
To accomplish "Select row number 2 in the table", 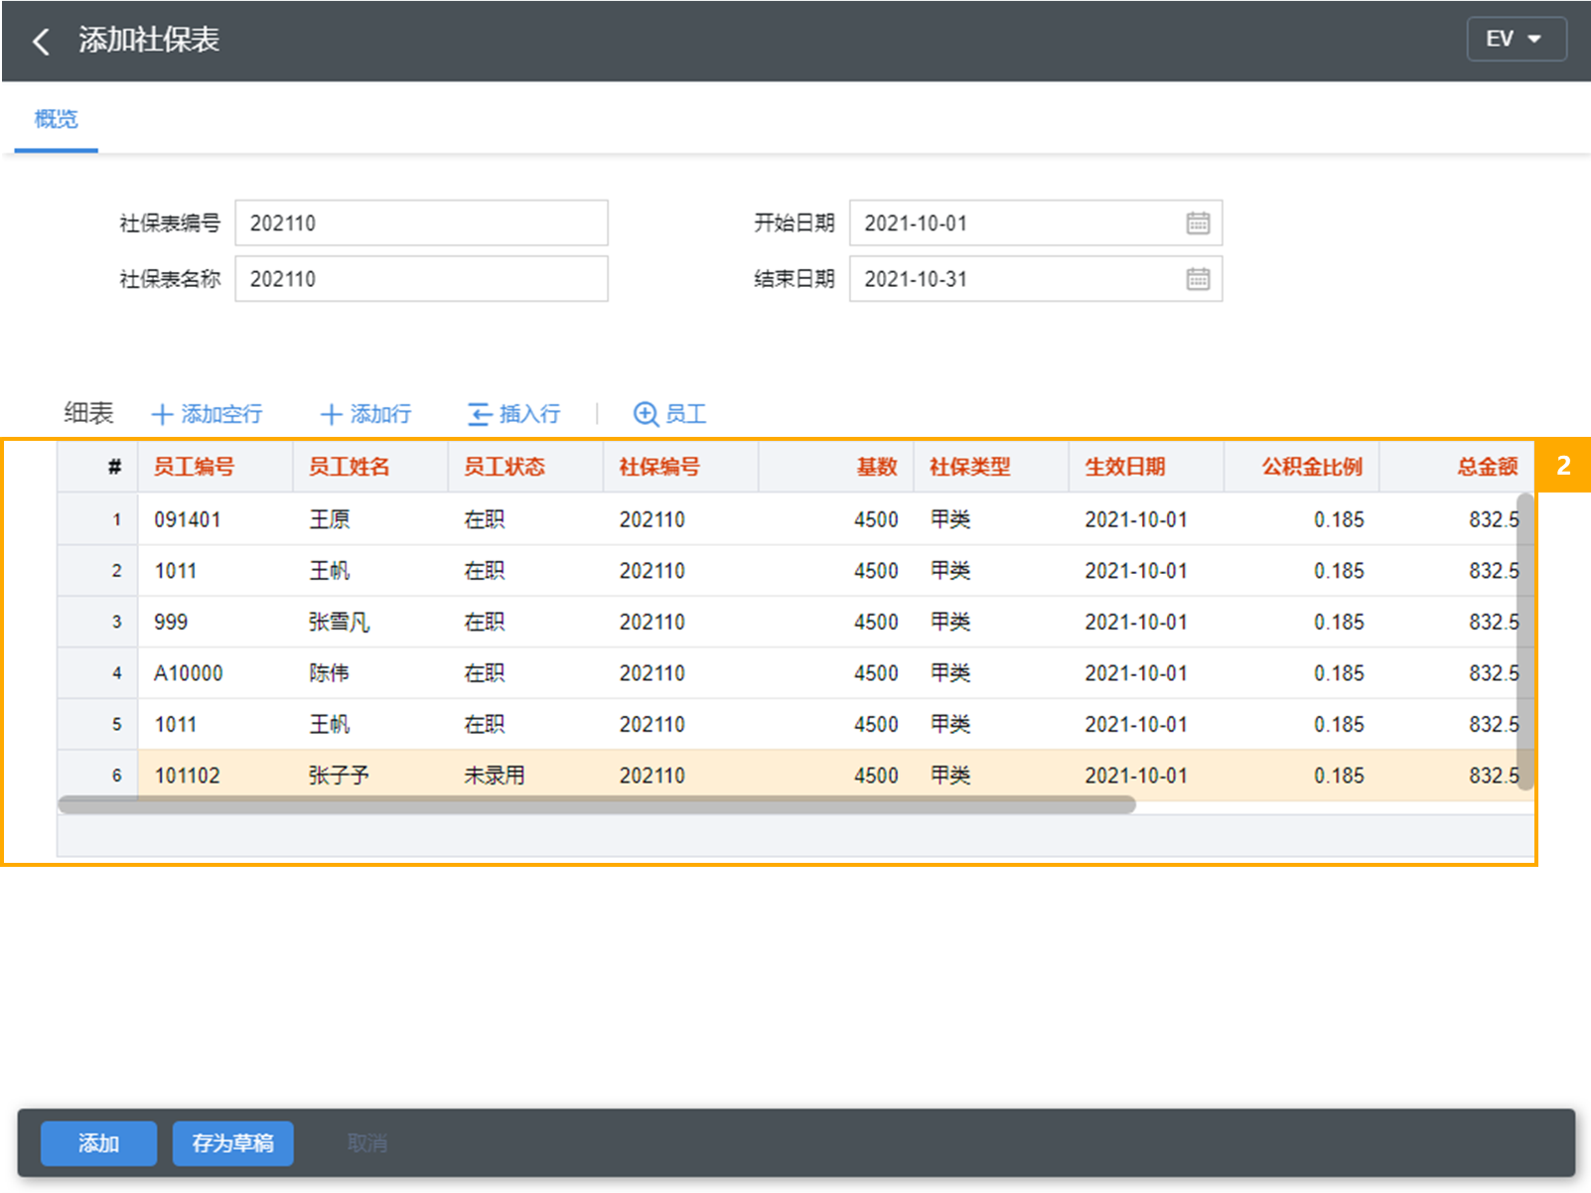I will (98, 571).
